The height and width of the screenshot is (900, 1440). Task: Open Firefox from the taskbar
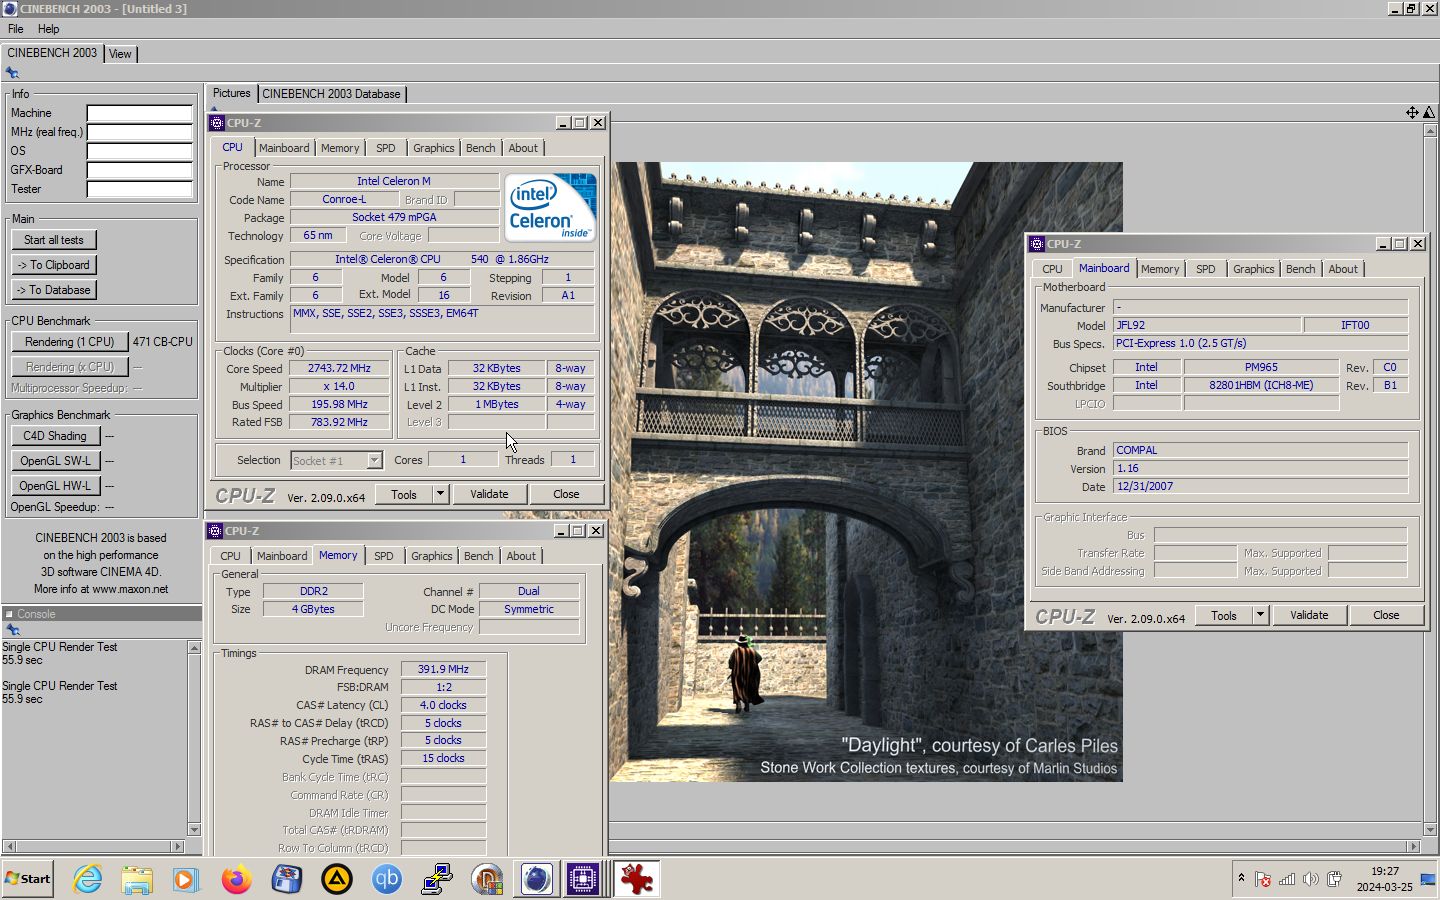tap(237, 879)
